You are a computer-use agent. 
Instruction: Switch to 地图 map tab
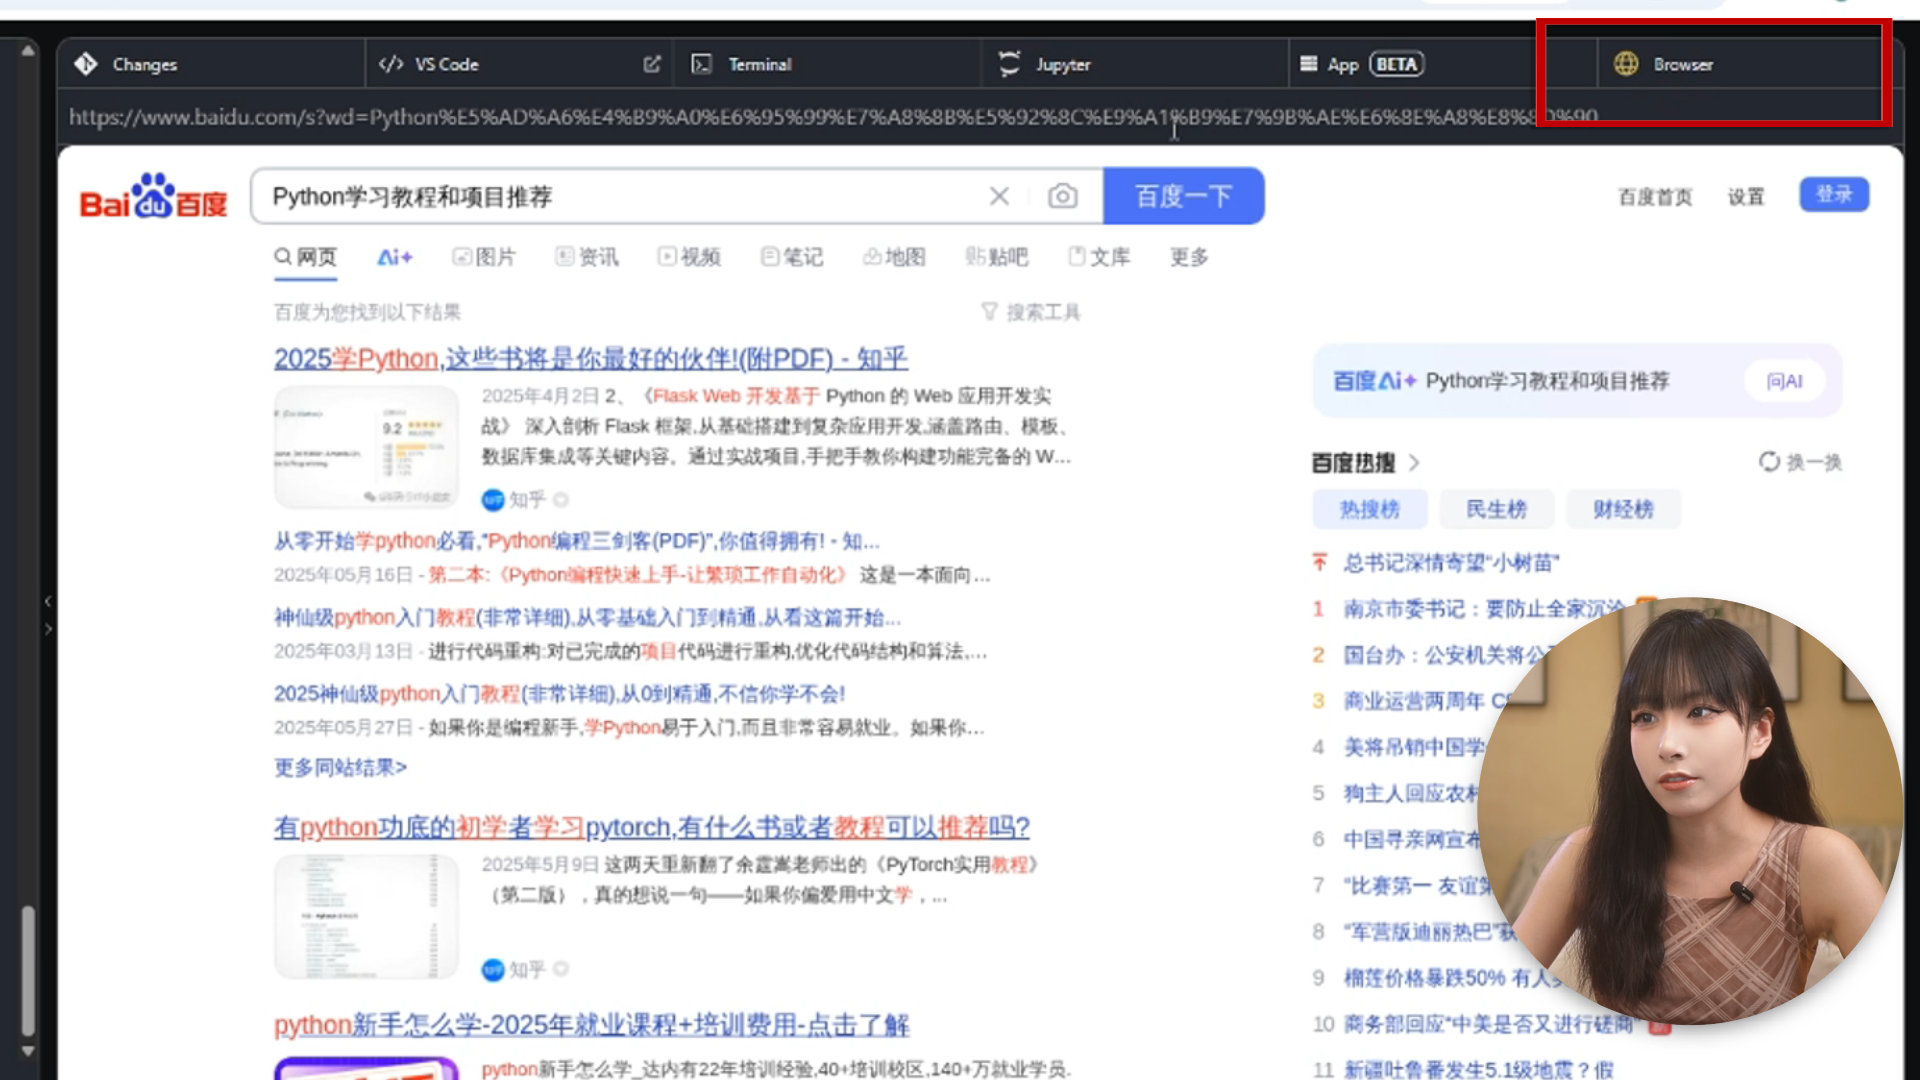click(x=894, y=257)
